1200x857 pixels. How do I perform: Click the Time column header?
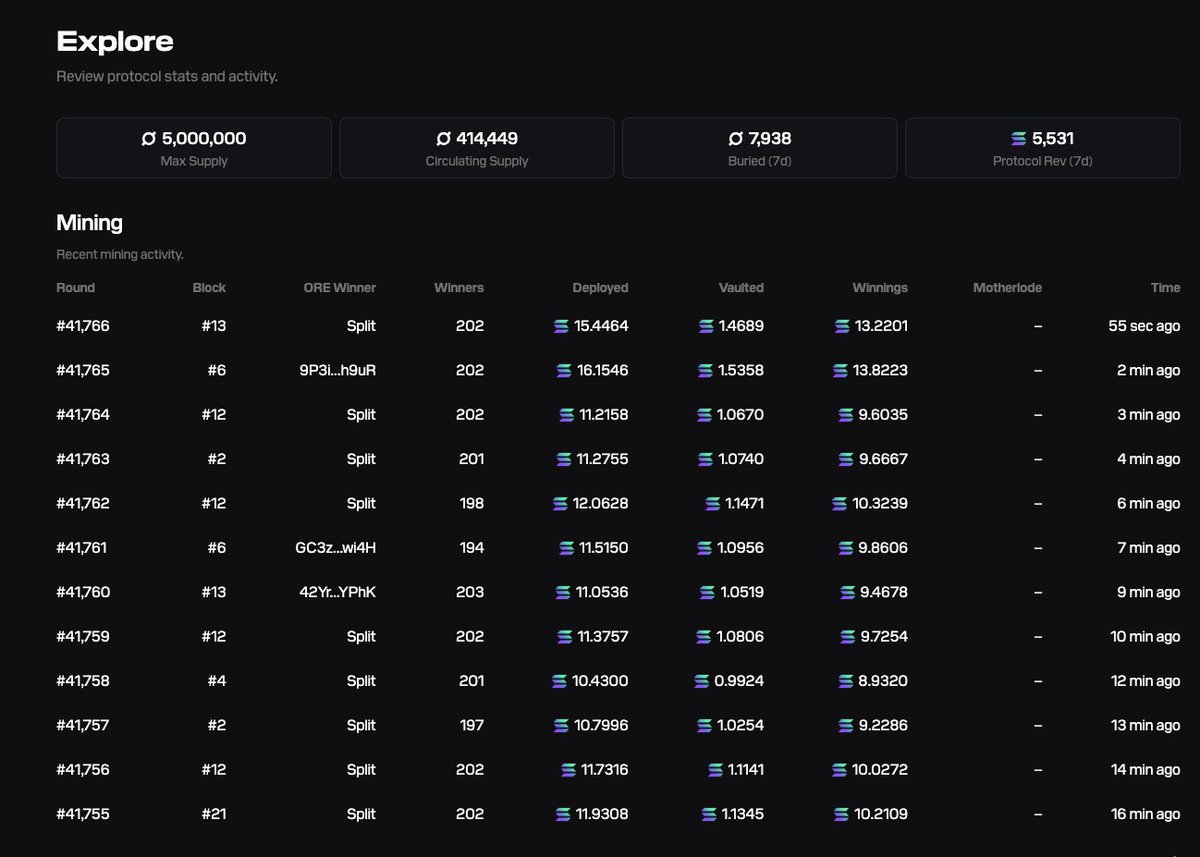tap(1165, 287)
